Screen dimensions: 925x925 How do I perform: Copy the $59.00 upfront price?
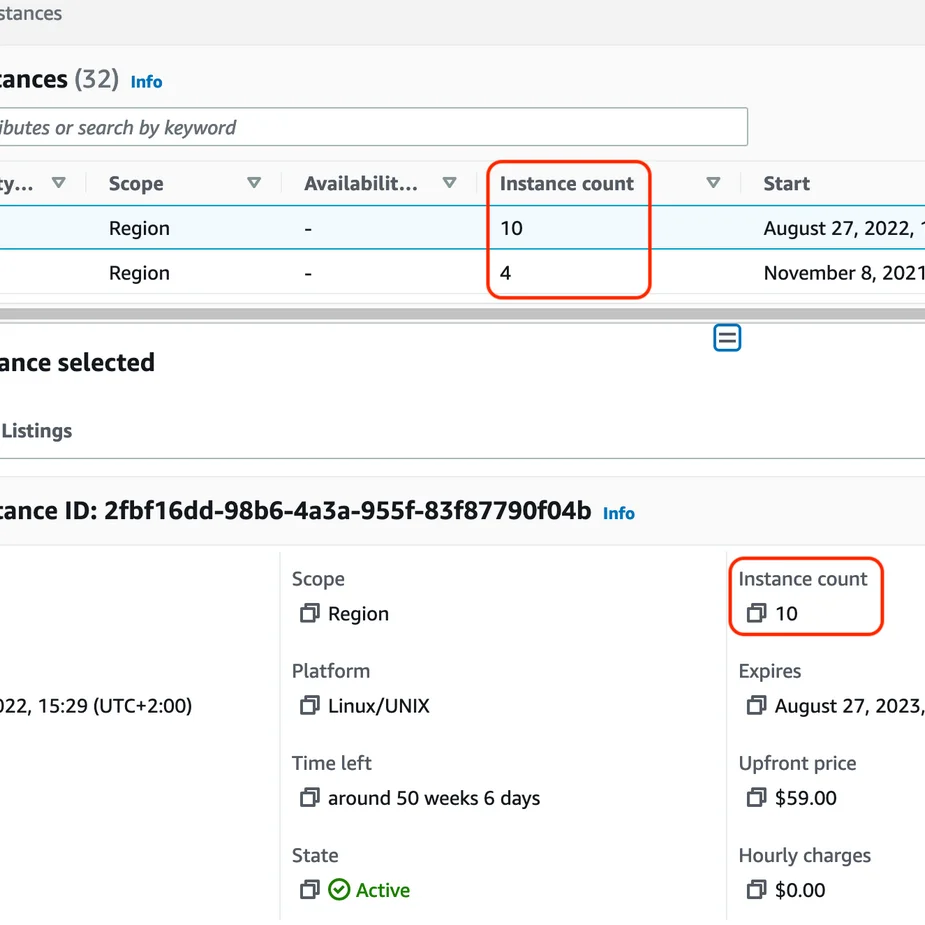point(756,798)
